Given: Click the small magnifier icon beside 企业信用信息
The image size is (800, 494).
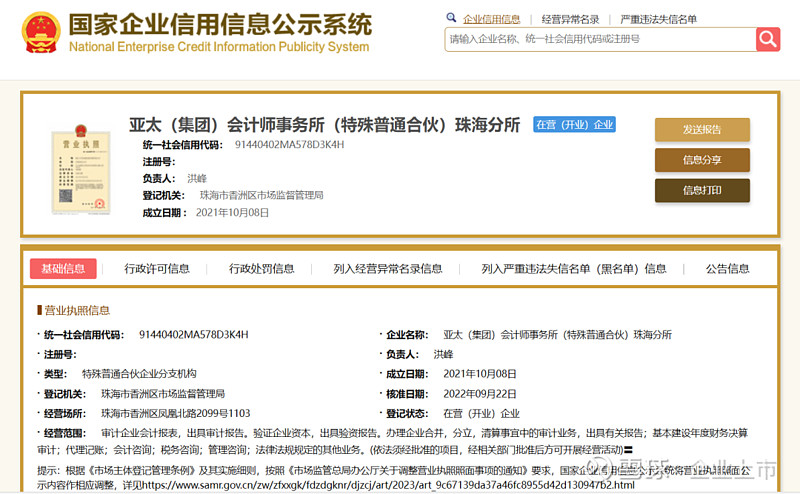Looking at the screenshot, I should click(451, 18).
